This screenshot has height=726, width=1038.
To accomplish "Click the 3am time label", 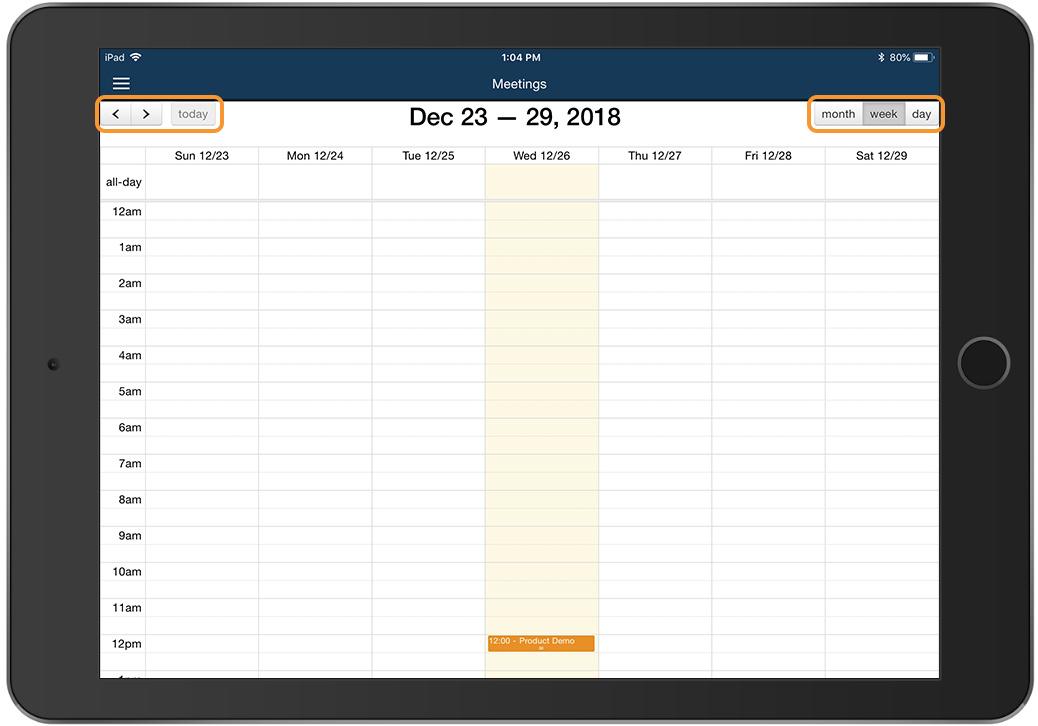I will (x=130, y=320).
